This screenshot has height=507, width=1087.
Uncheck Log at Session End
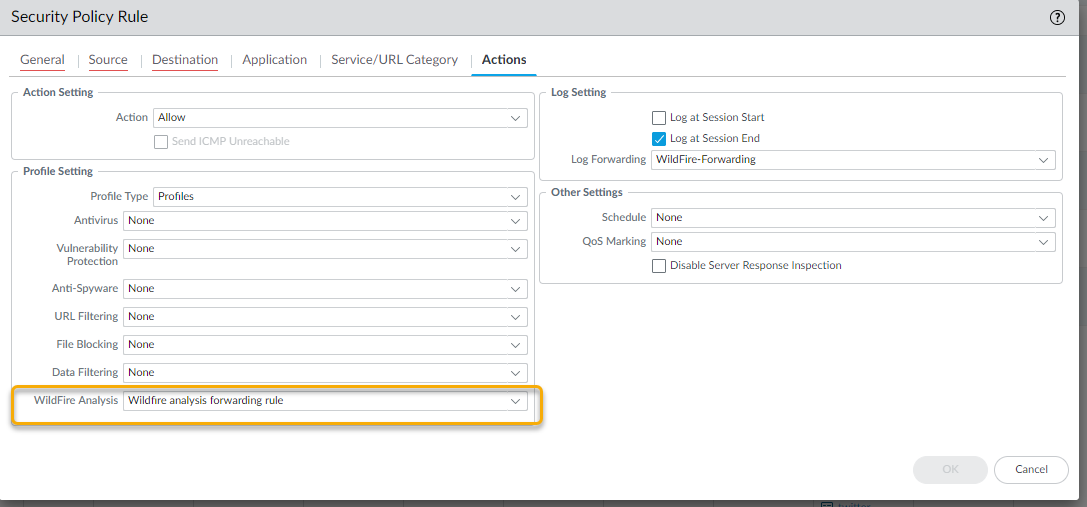point(659,139)
